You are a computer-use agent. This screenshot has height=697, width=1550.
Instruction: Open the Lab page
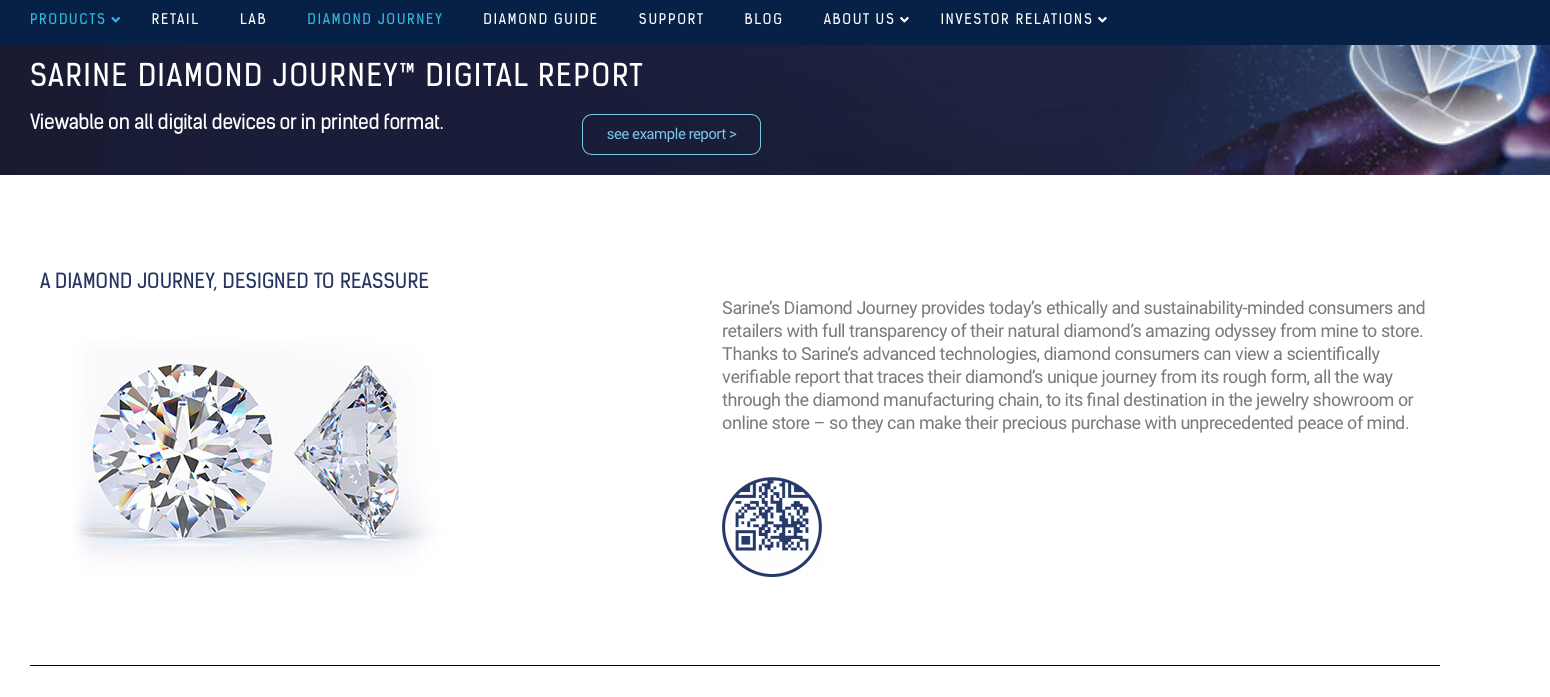tap(253, 19)
